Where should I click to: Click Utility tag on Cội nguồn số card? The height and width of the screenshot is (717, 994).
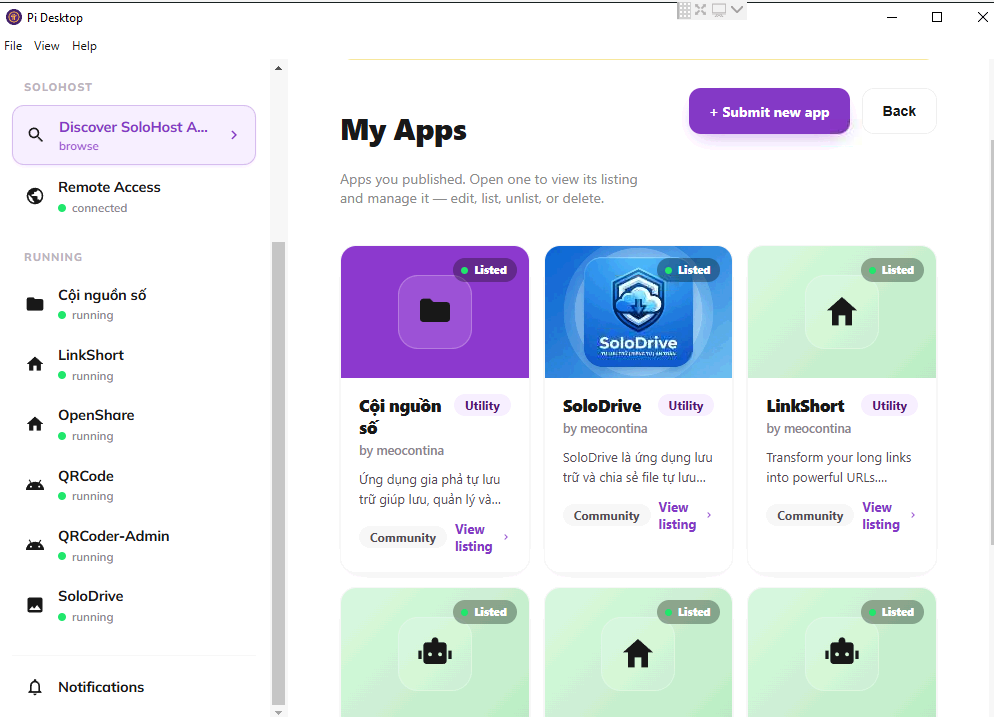tap(482, 406)
